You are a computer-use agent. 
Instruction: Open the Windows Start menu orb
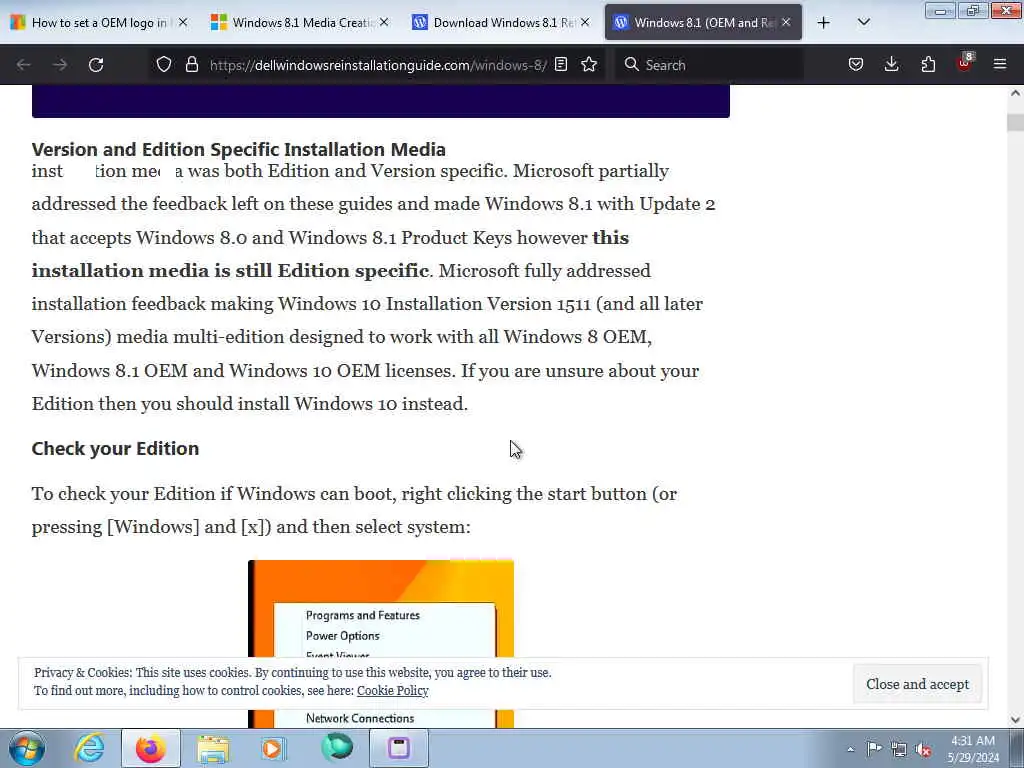(x=26, y=748)
